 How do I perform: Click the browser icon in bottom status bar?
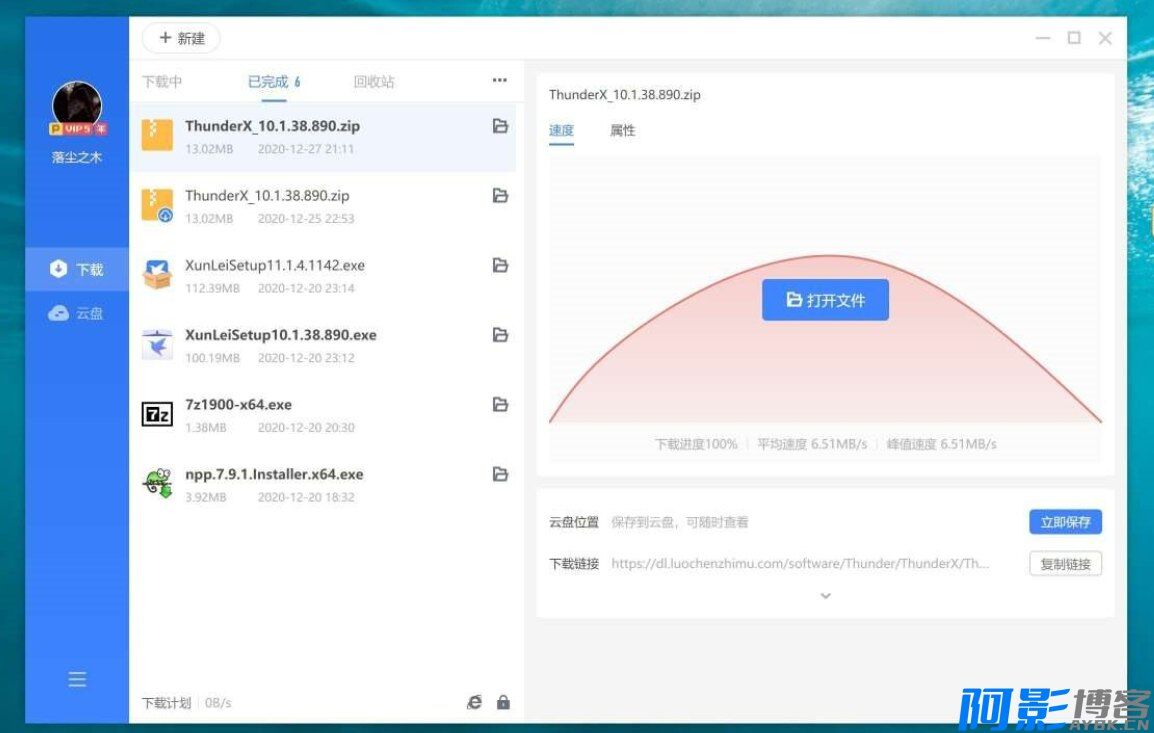(474, 702)
